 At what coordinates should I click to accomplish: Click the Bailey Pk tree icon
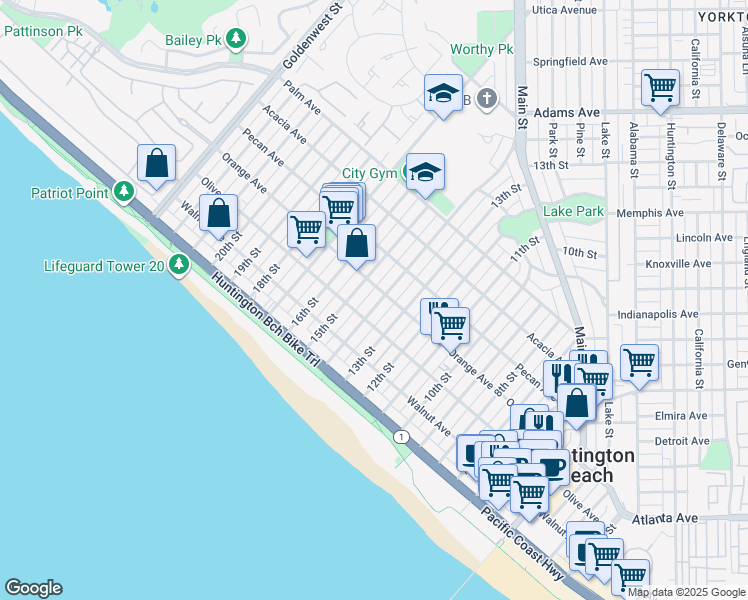(x=235, y=39)
